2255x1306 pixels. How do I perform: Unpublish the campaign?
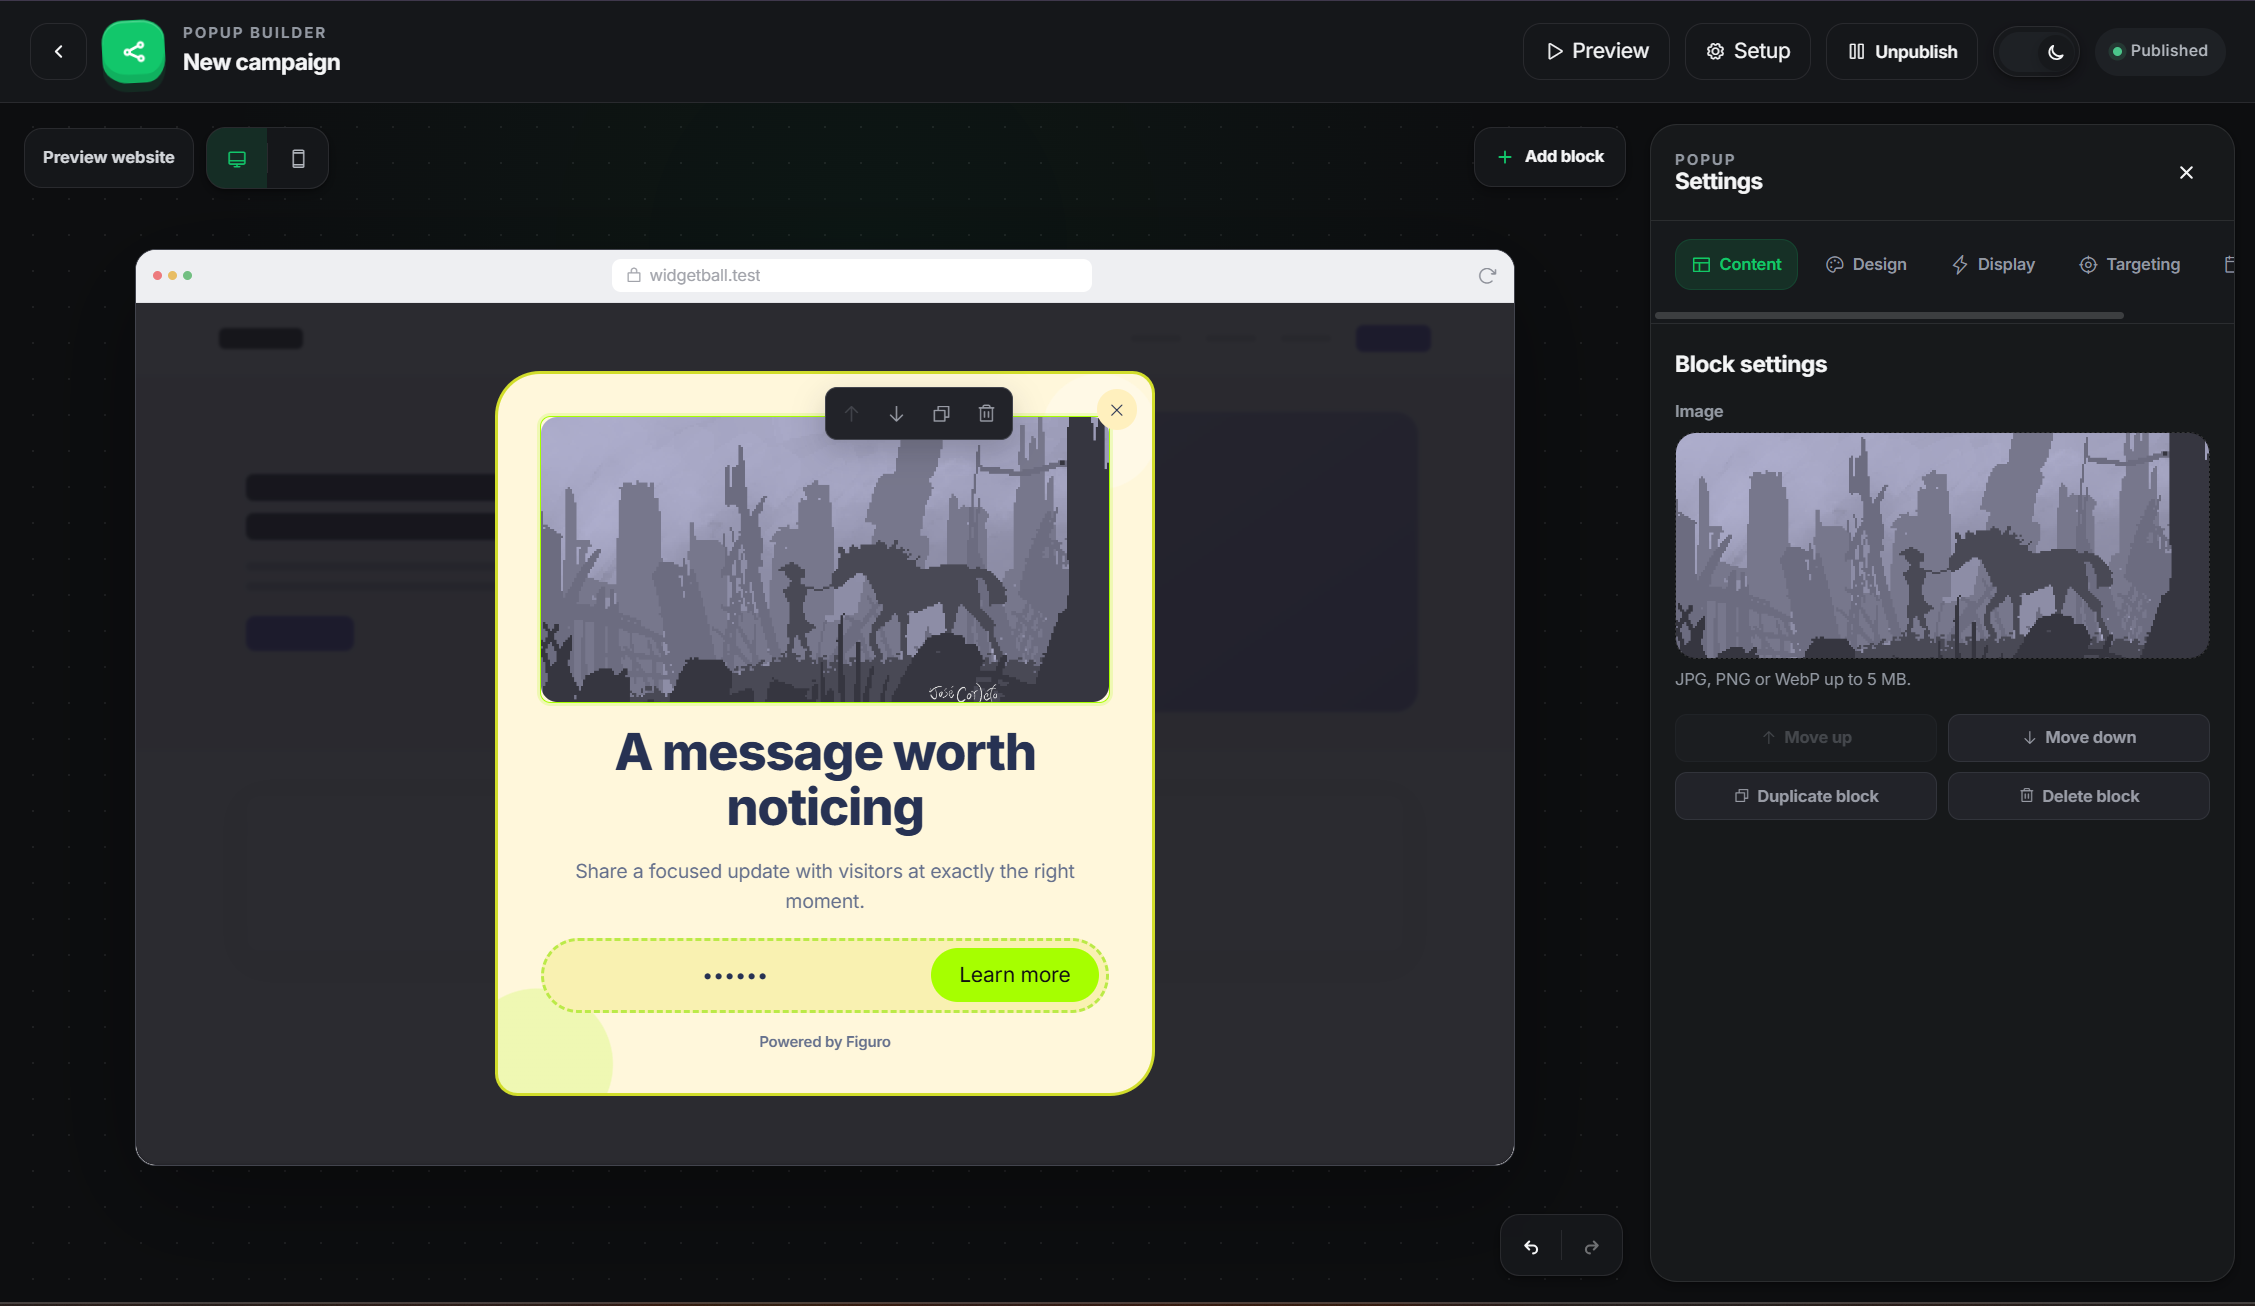click(1901, 51)
